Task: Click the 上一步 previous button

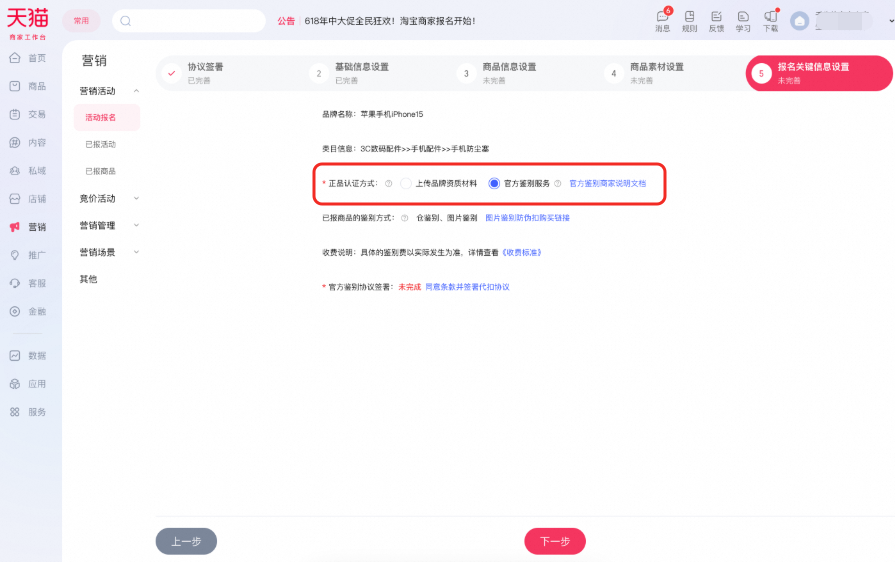Action: coord(186,541)
